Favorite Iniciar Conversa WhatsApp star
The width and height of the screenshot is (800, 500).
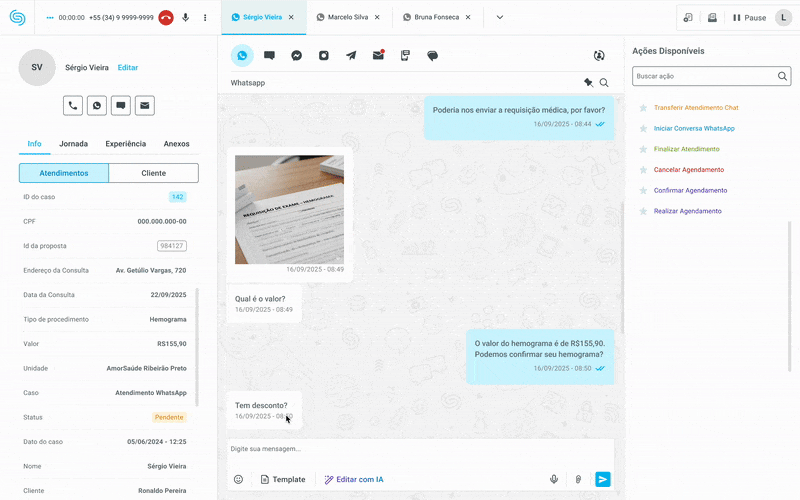pos(643,129)
